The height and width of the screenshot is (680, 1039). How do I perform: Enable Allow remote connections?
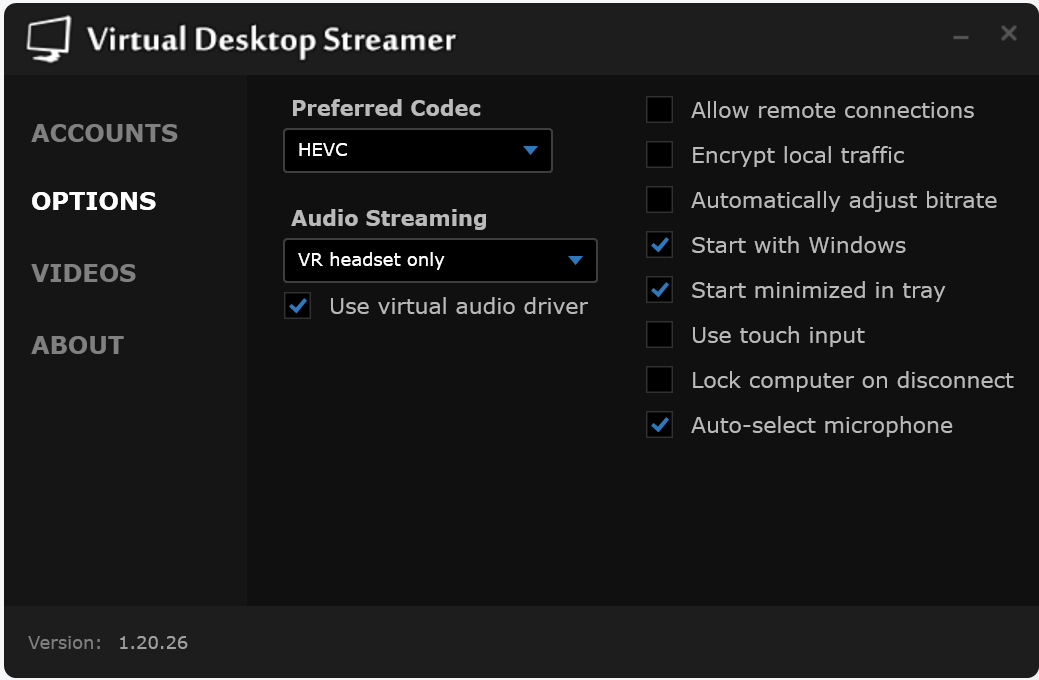[x=658, y=110]
